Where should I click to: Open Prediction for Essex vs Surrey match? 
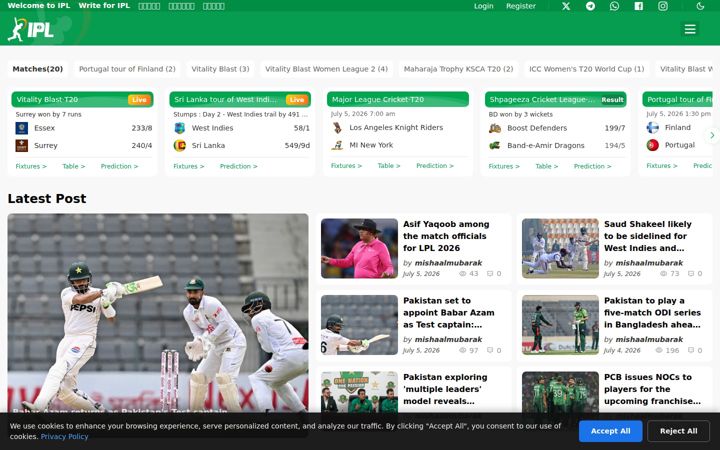pyautogui.click(x=119, y=166)
